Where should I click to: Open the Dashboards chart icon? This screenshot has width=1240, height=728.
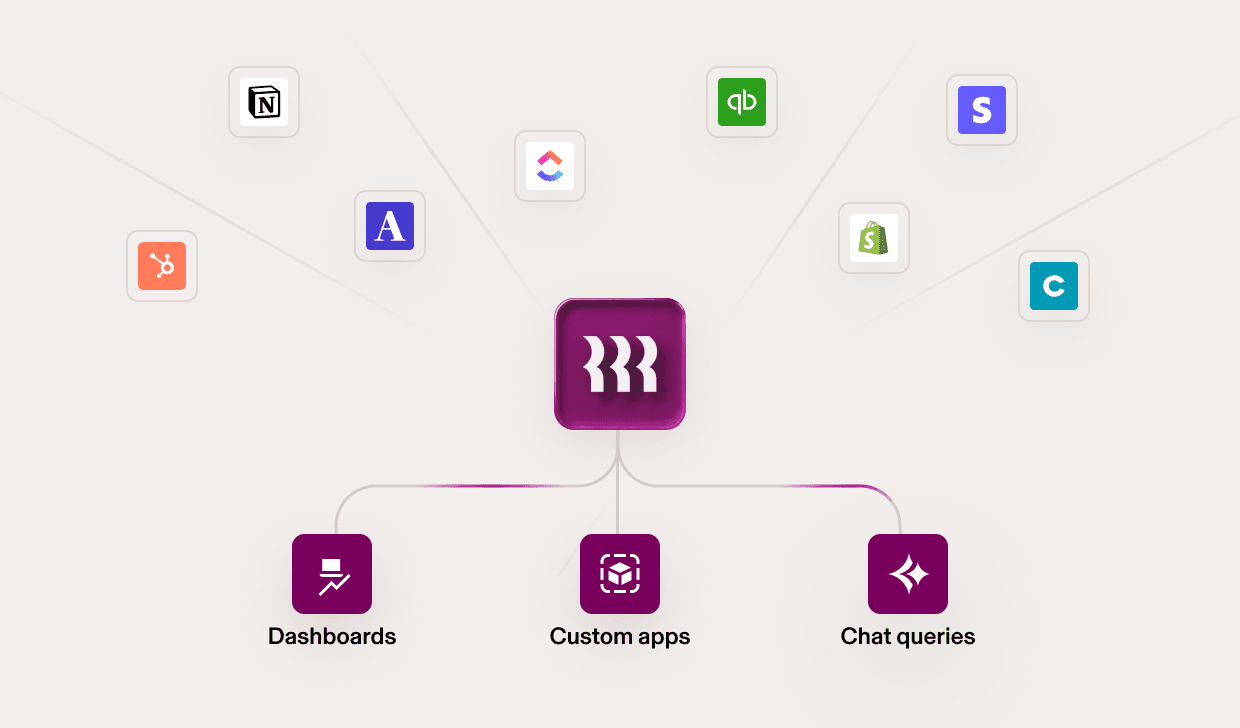click(332, 574)
